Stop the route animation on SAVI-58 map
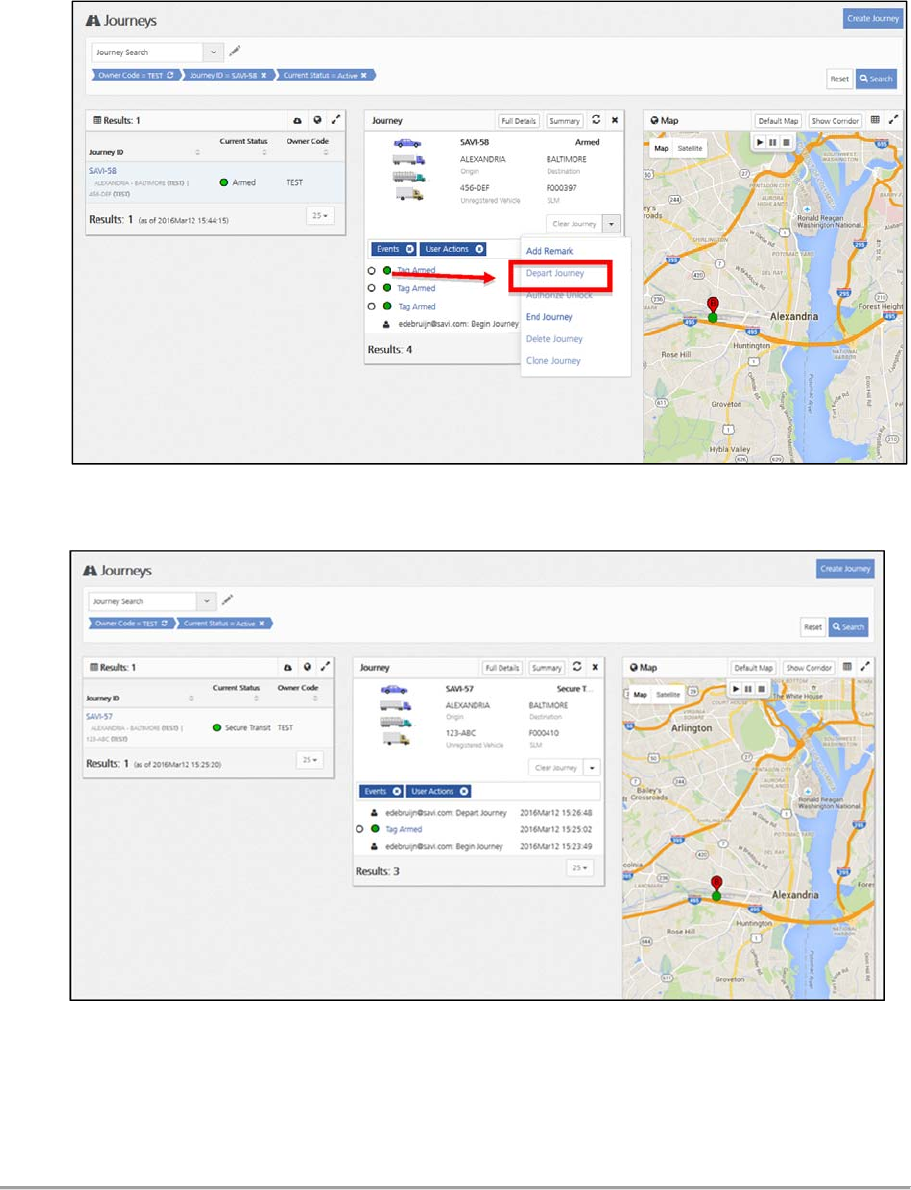This screenshot has height=1190, width=911. coord(786,142)
